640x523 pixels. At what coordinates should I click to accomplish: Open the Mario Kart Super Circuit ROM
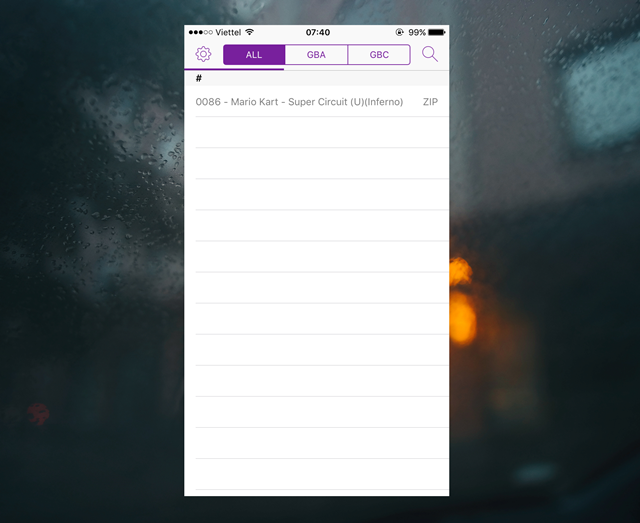(x=299, y=102)
